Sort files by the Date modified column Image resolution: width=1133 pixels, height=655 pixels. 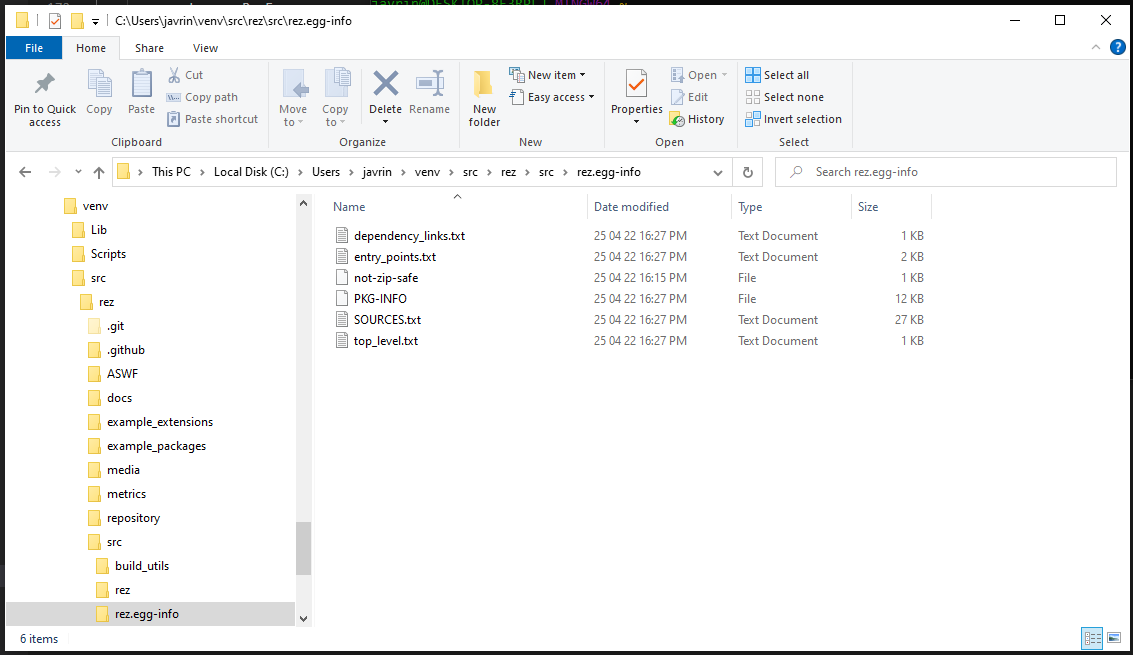pos(631,207)
